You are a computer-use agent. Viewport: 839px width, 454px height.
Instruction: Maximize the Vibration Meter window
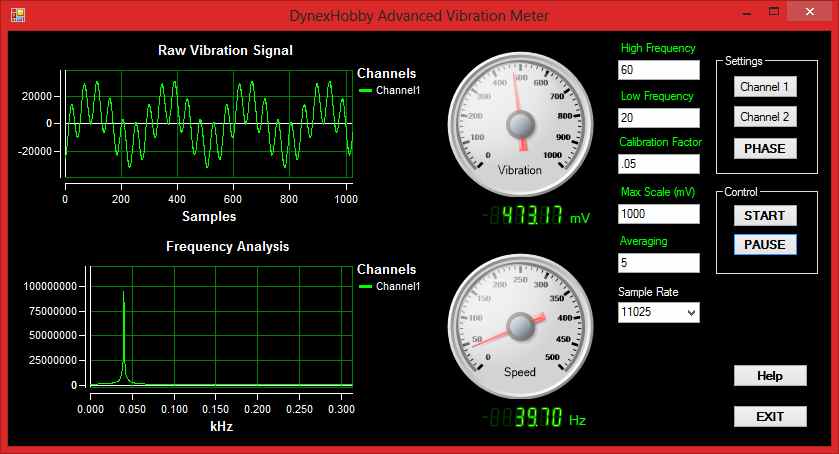click(774, 12)
